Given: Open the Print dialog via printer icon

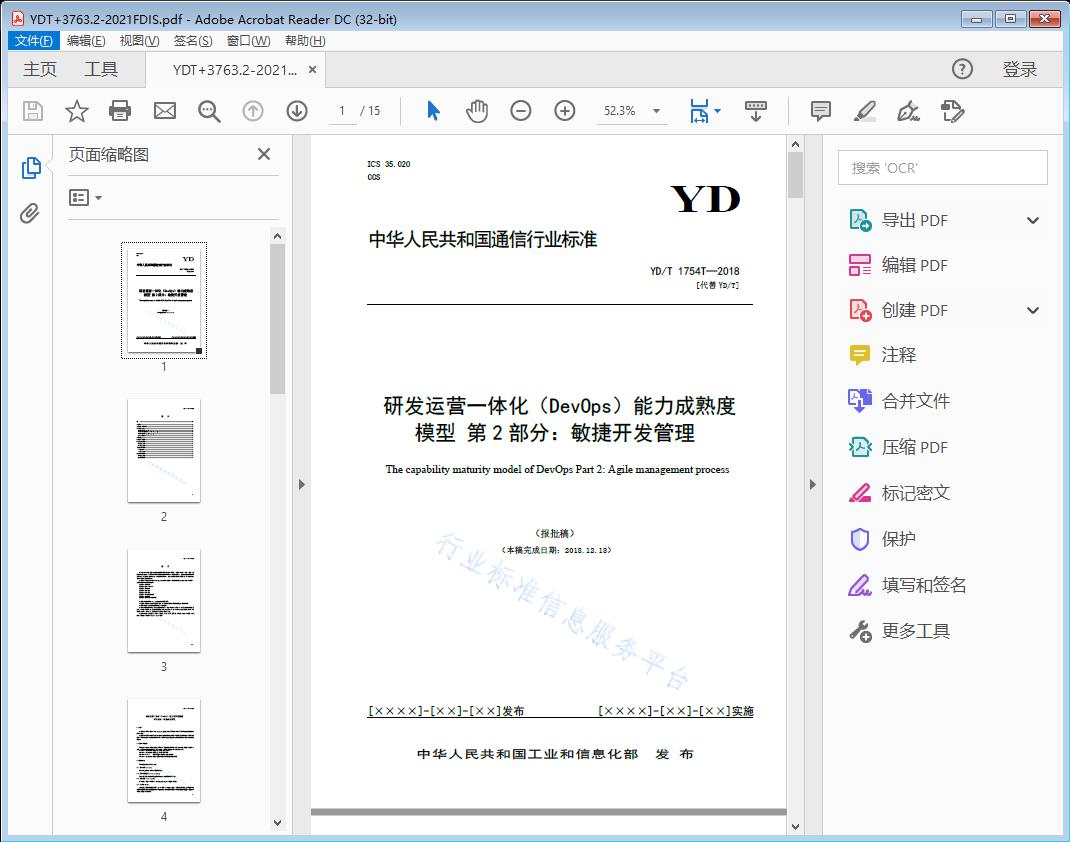Looking at the screenshot, I should tap(120, 111).
